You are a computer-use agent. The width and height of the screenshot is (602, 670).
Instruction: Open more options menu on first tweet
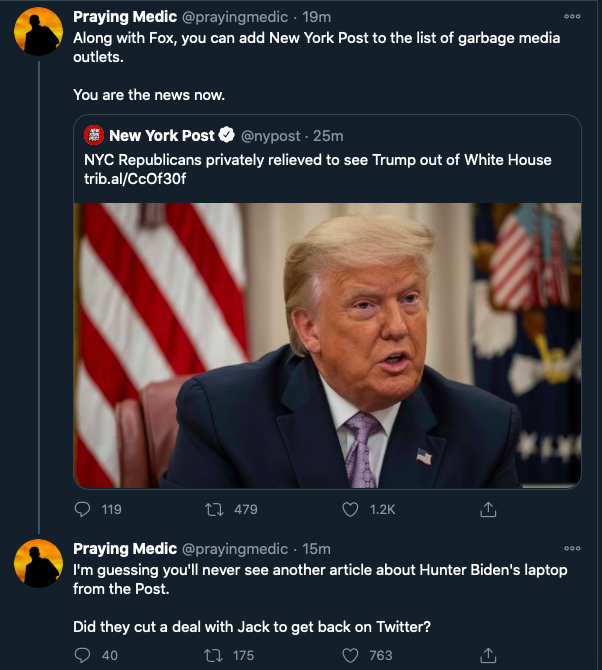pyautogui.click(x=572, y=17)
